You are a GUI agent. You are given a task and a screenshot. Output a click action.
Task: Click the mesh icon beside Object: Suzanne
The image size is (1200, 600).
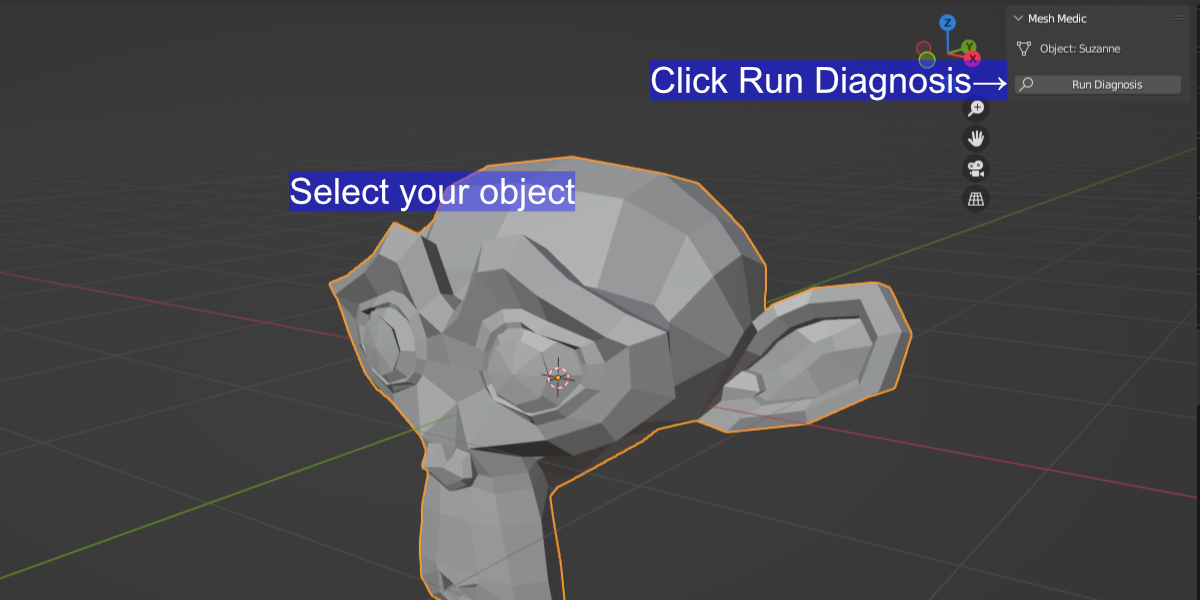[x=1023, y=48]
